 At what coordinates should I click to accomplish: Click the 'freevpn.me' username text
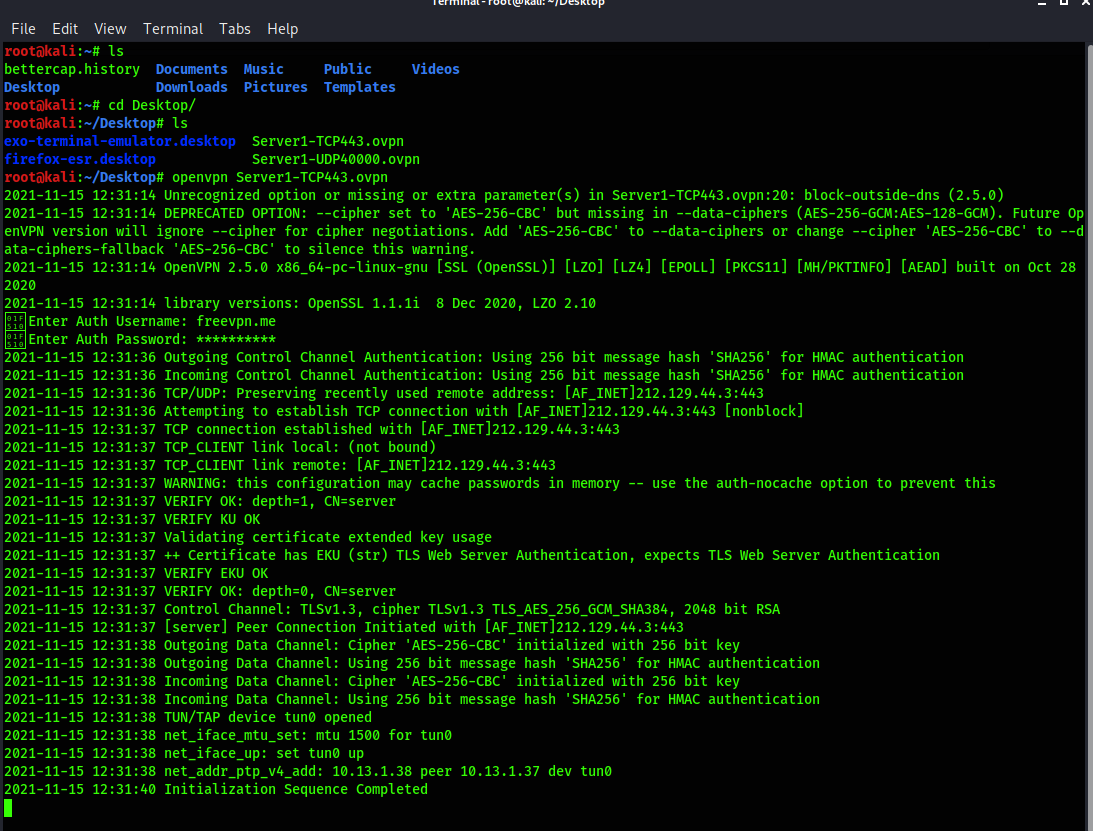point(236,321)
